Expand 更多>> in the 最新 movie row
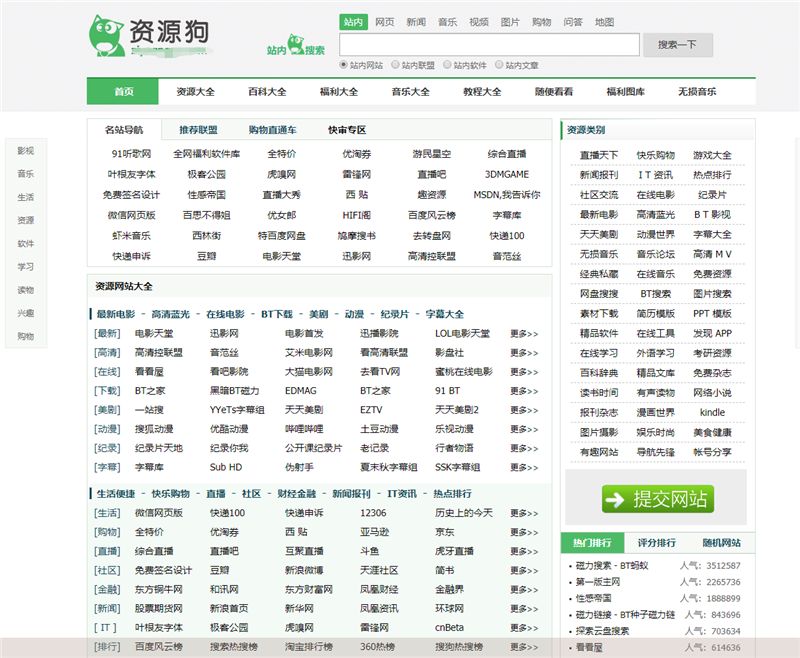 [524, 333]
